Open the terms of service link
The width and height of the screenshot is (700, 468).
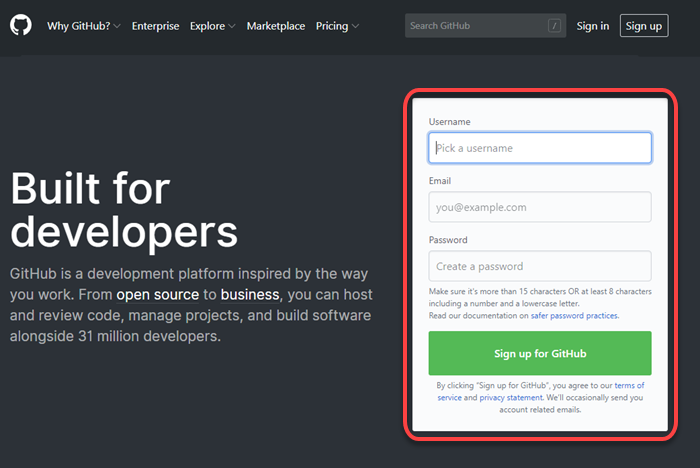tap(629, 385)
